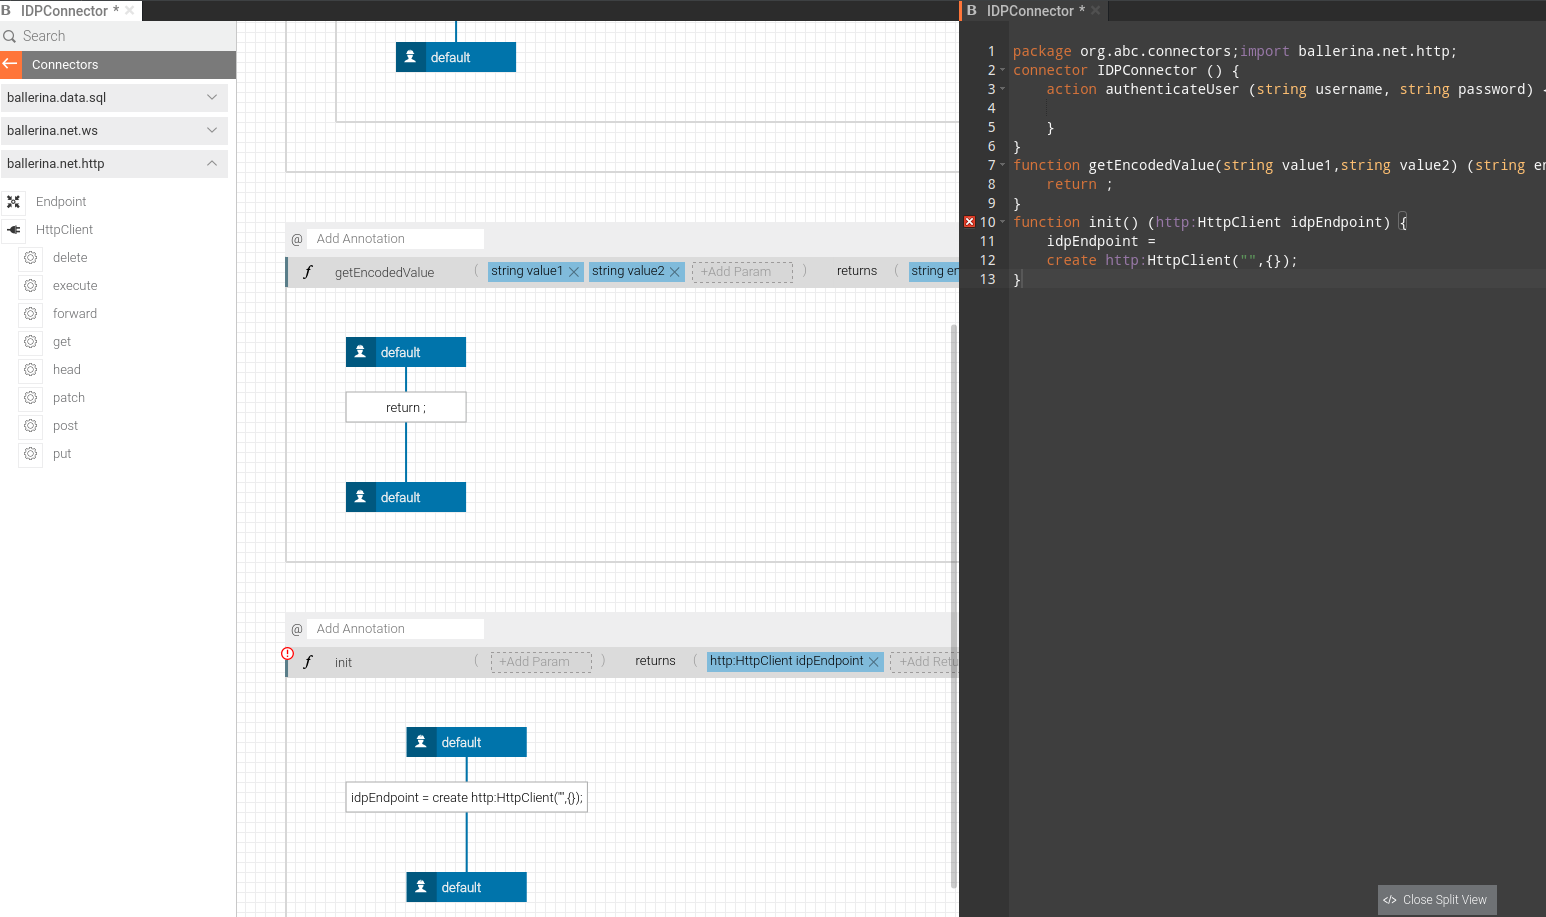This screenshot has width=1546, height=917.
Task: Click the gear icon for execute action
Action: pos(31,286)
